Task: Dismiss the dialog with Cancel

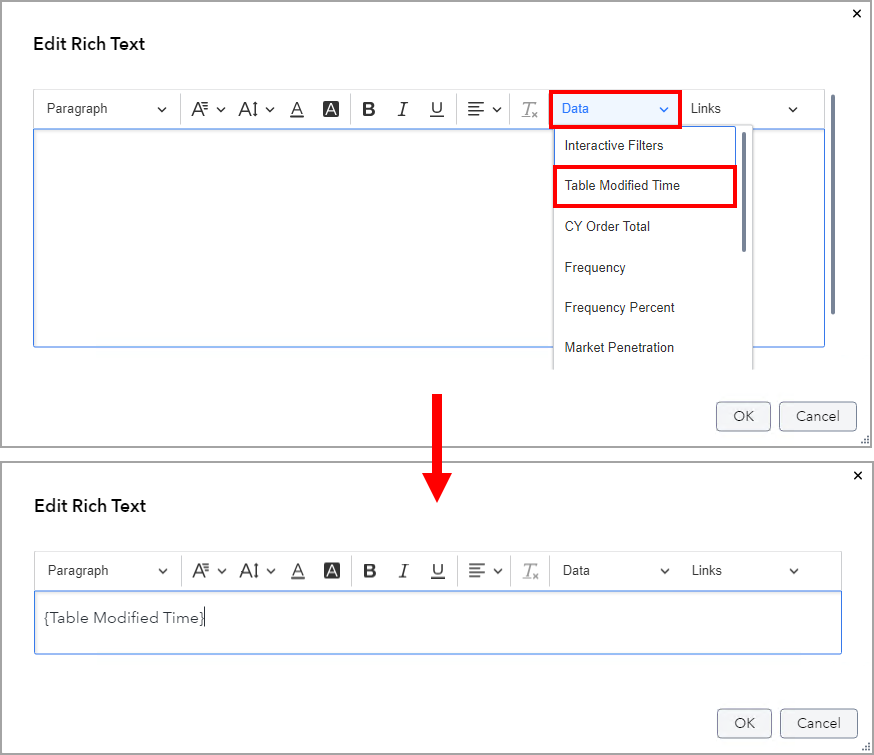Action: (x=817, y=416)
